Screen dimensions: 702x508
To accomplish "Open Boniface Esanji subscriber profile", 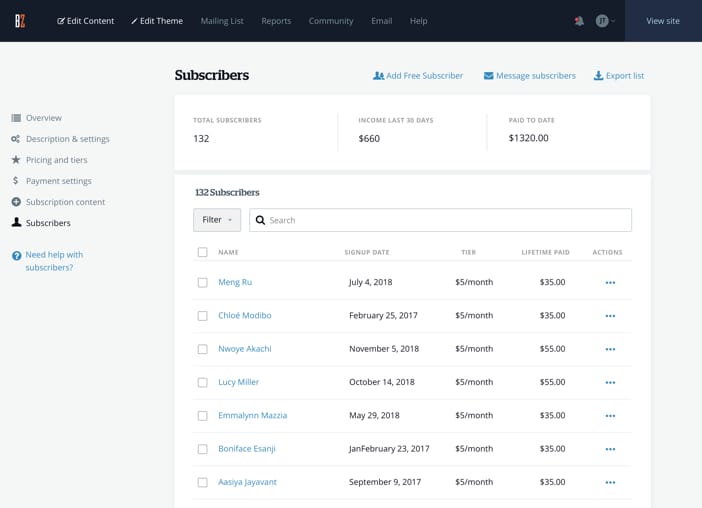I will click(x=247, y=448).
